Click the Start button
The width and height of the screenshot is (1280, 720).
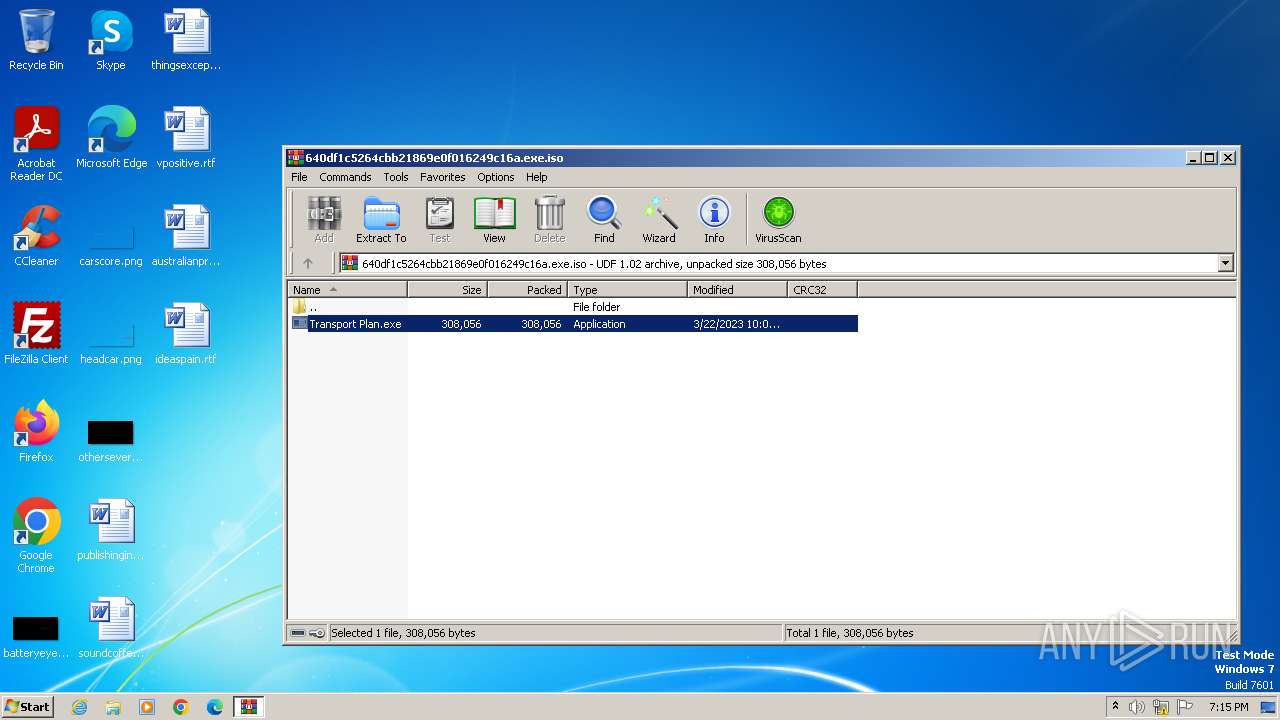tap(27, 707)
